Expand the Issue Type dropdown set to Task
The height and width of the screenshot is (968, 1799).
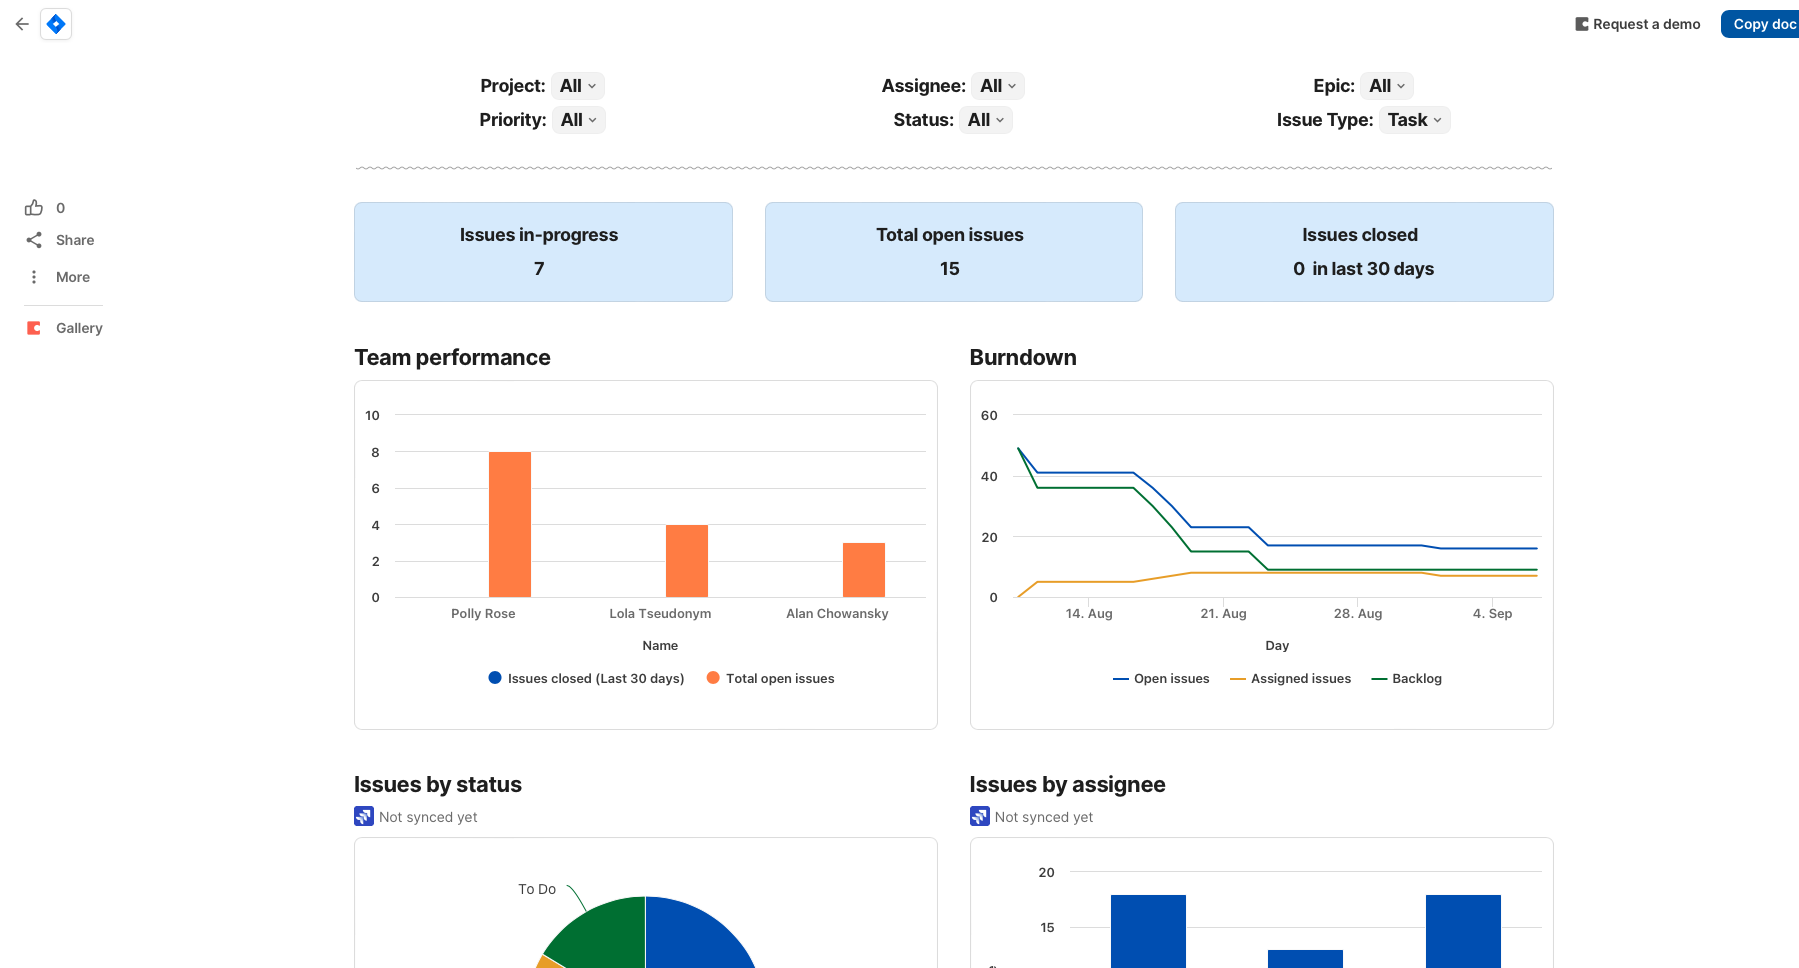pos(1414,120)
